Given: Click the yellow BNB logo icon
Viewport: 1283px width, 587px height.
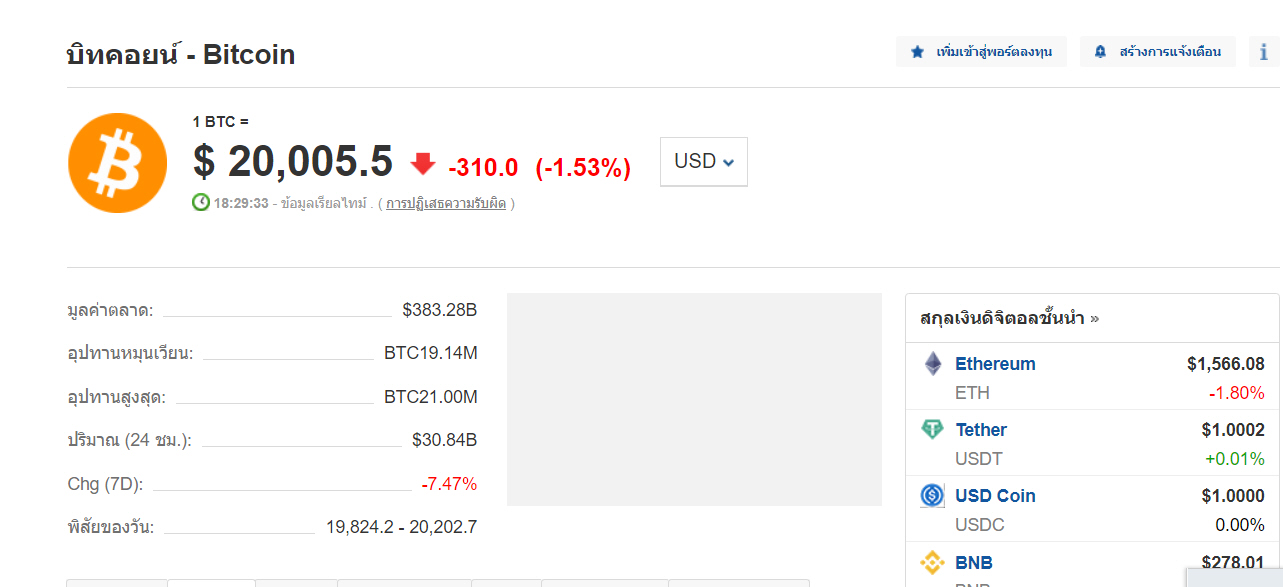Looking at the screenshot, I should click(x=932, y=563).
